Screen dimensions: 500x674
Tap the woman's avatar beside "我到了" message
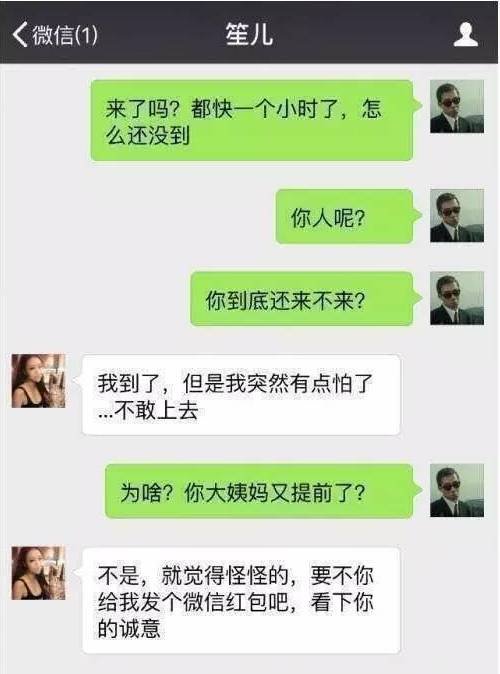click(x=38, y=381)
